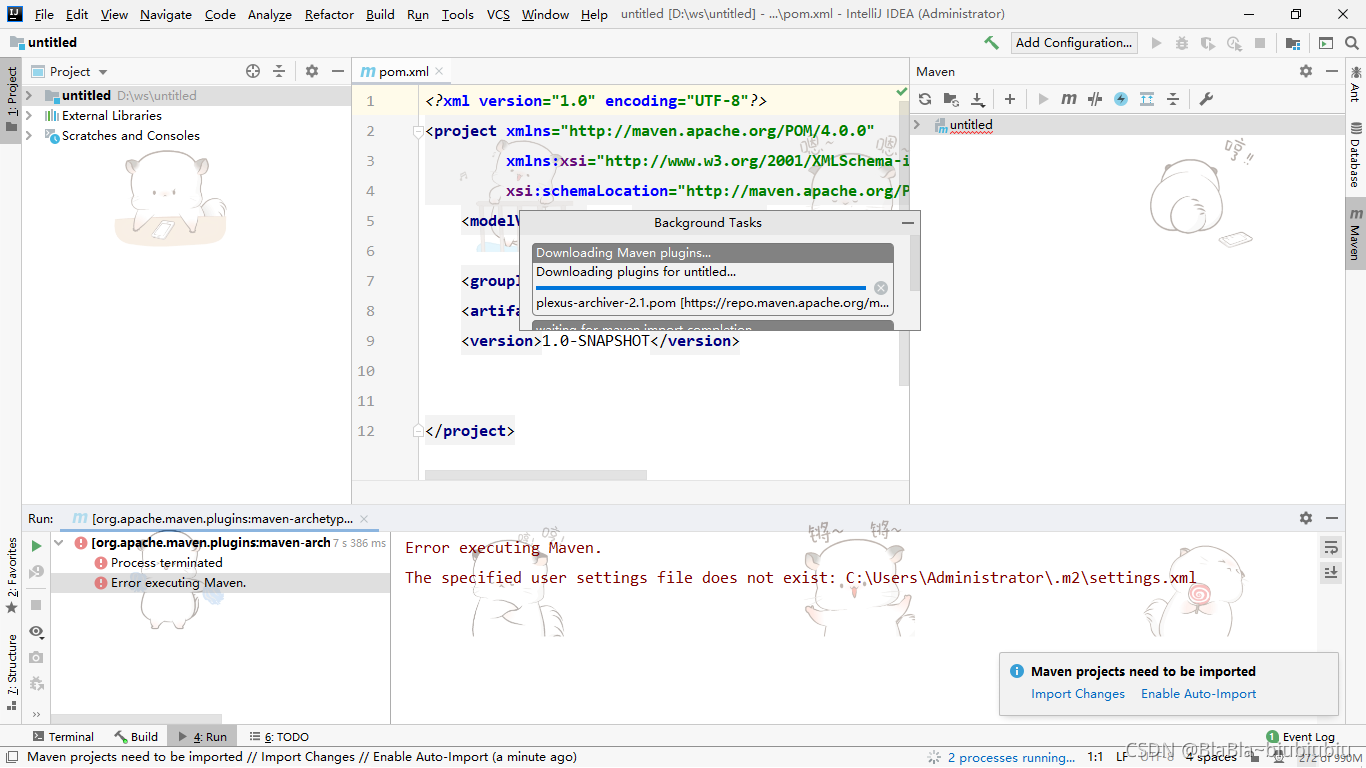Hide the Maven tool window
Viewport: 1366px width, 768px height.
[1332, 71]
